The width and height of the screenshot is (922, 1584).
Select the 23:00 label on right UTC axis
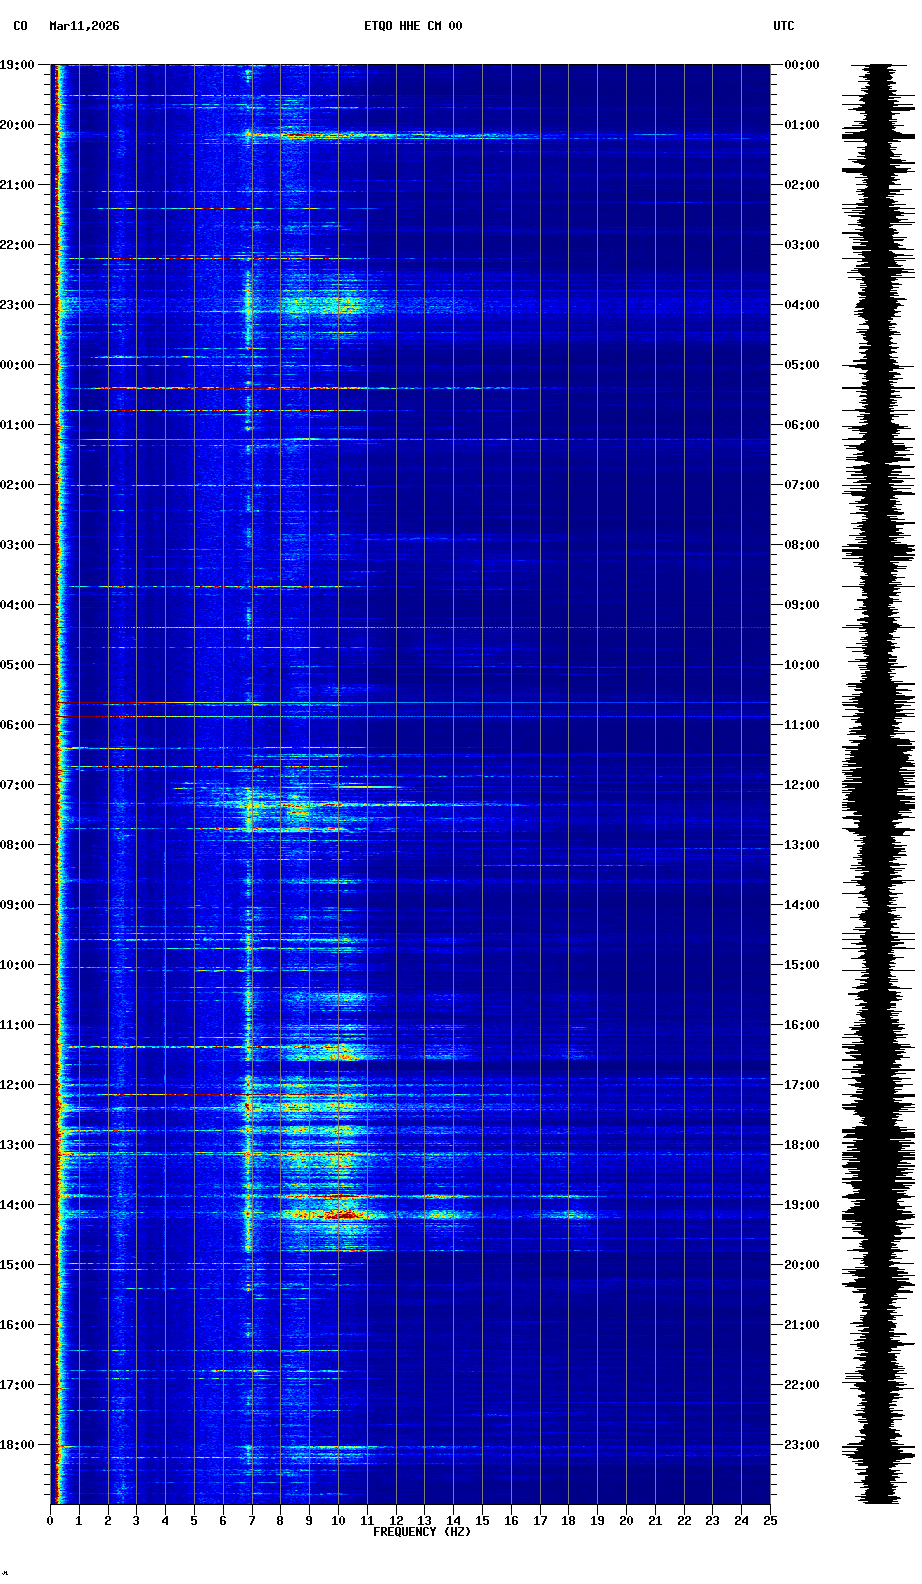tap(803, 1445)
